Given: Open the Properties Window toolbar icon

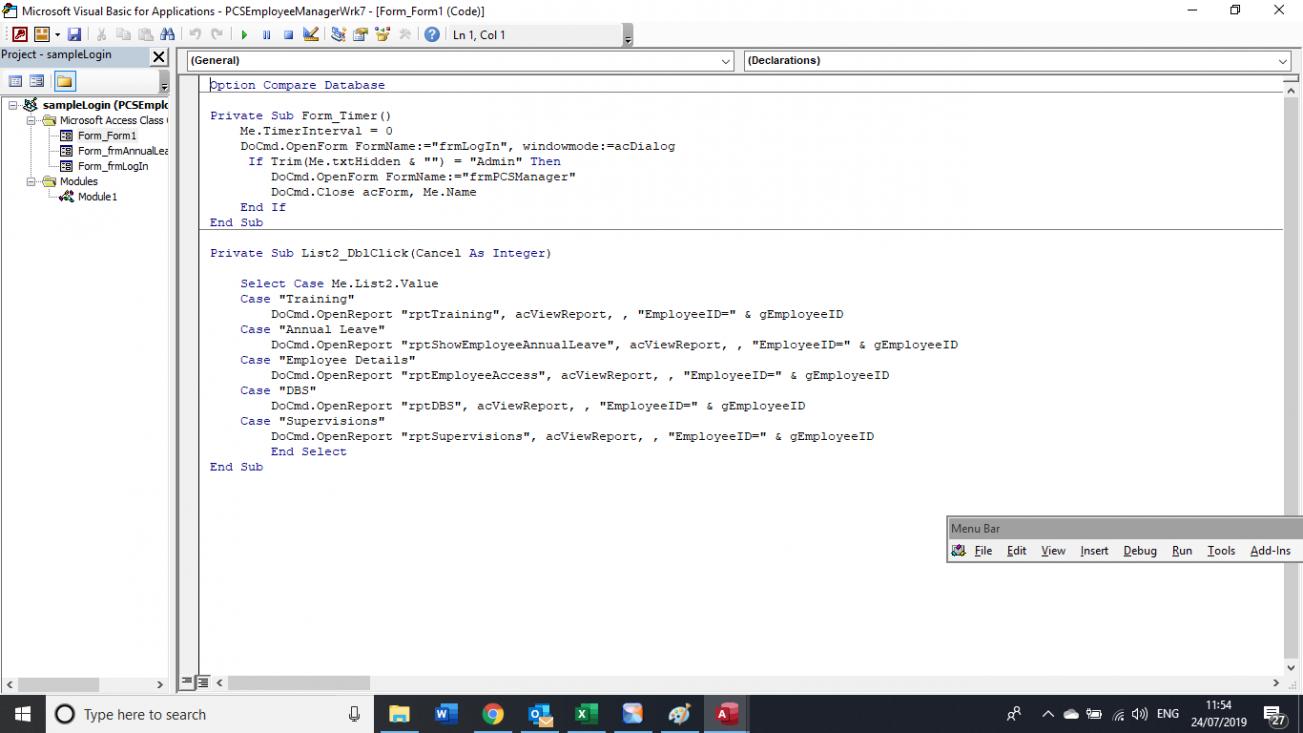Looking at the screenshot, I should click(360, 34).
